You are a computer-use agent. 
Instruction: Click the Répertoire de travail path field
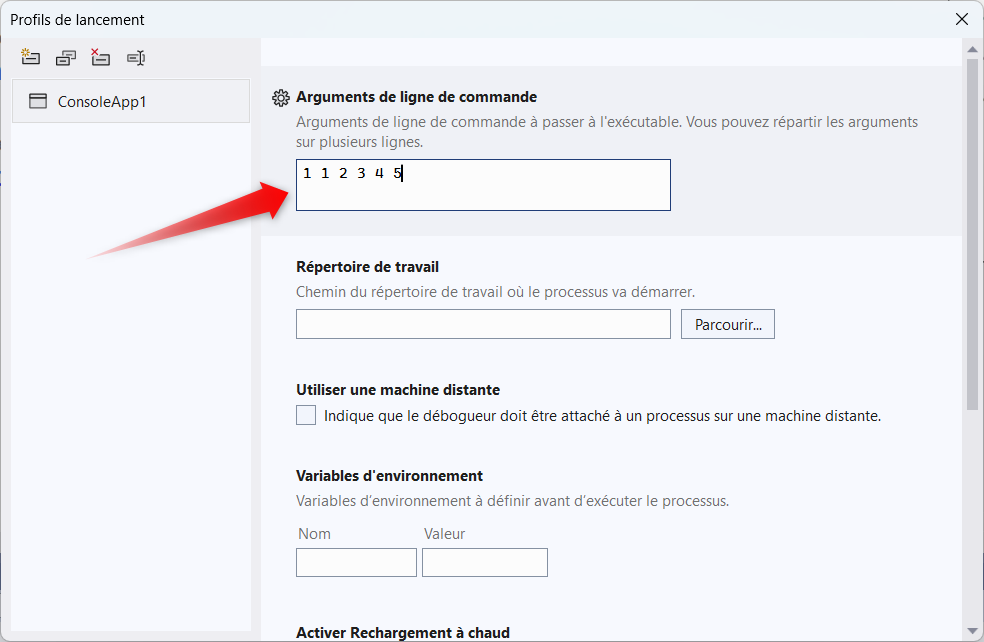click(483, 324)
